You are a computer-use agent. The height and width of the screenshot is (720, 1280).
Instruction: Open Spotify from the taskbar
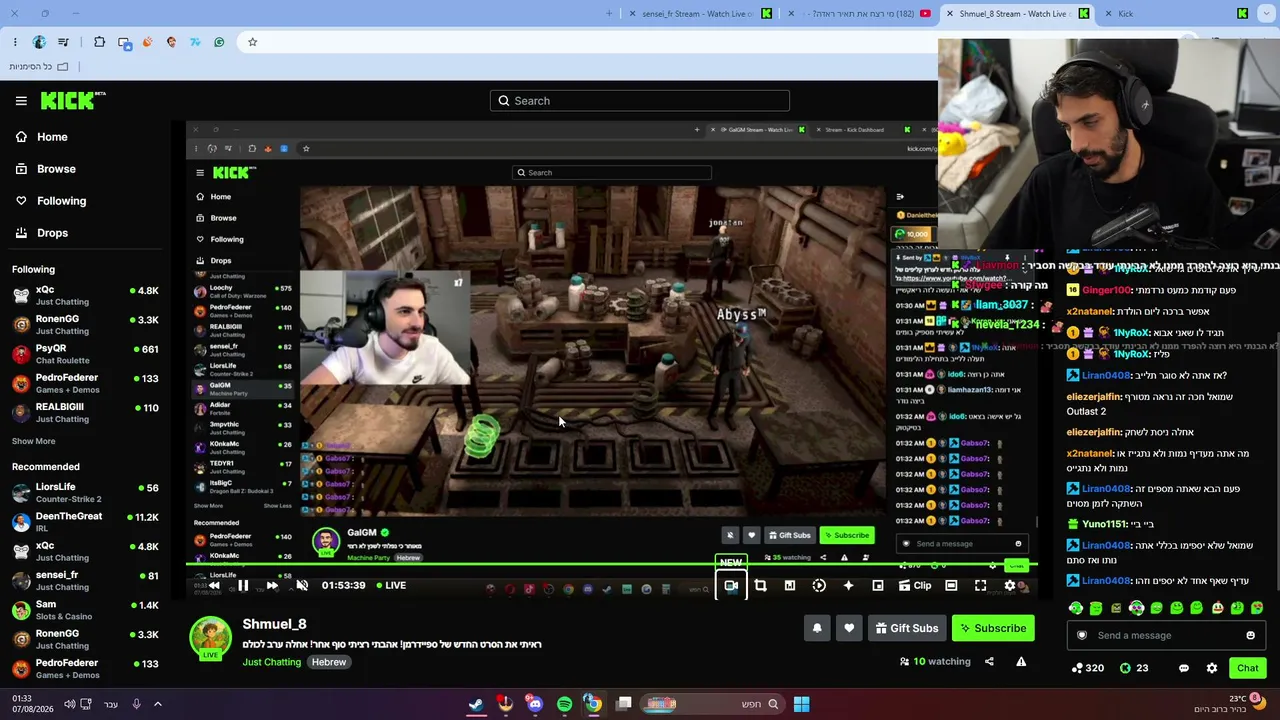point(564,704)
